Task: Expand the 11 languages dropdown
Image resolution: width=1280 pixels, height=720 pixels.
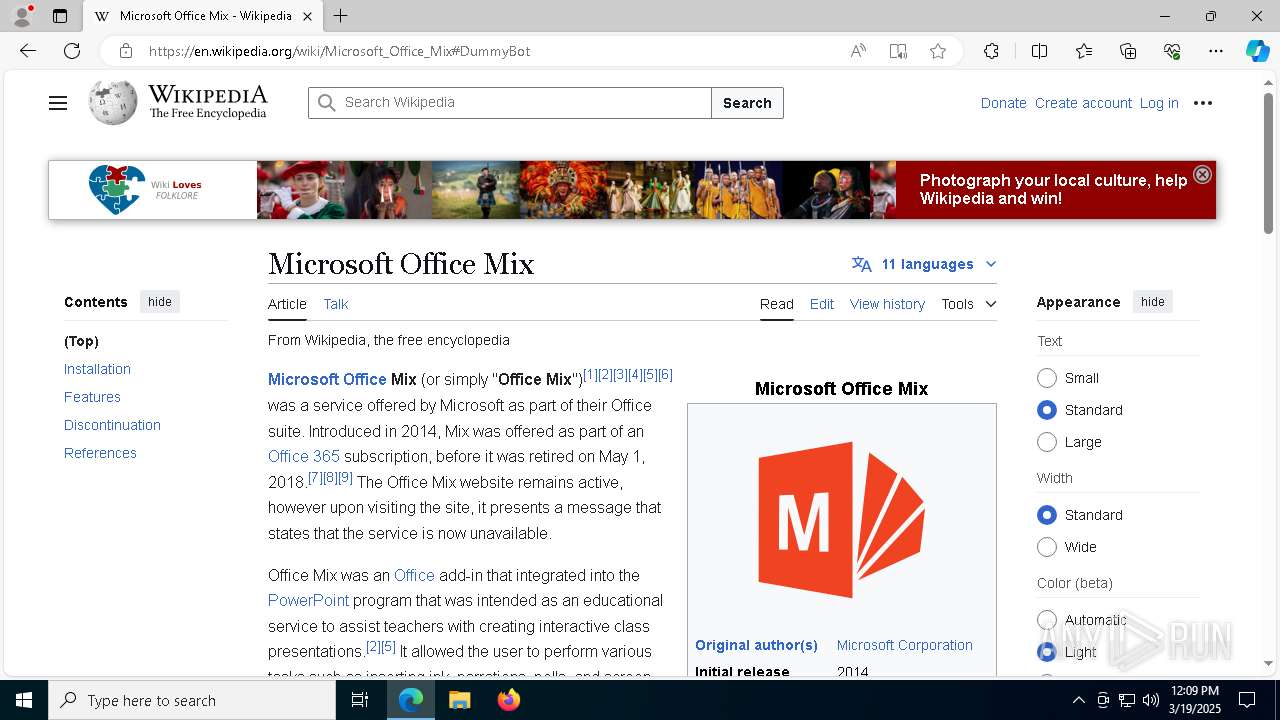Action: (924, 264)
